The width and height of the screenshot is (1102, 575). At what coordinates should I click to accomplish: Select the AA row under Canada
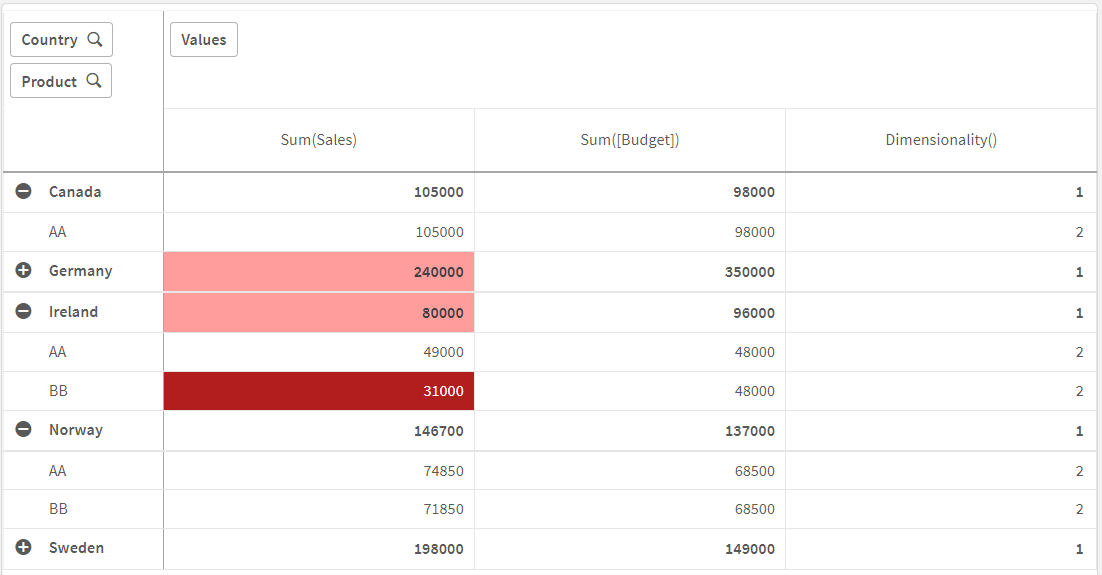58,231
